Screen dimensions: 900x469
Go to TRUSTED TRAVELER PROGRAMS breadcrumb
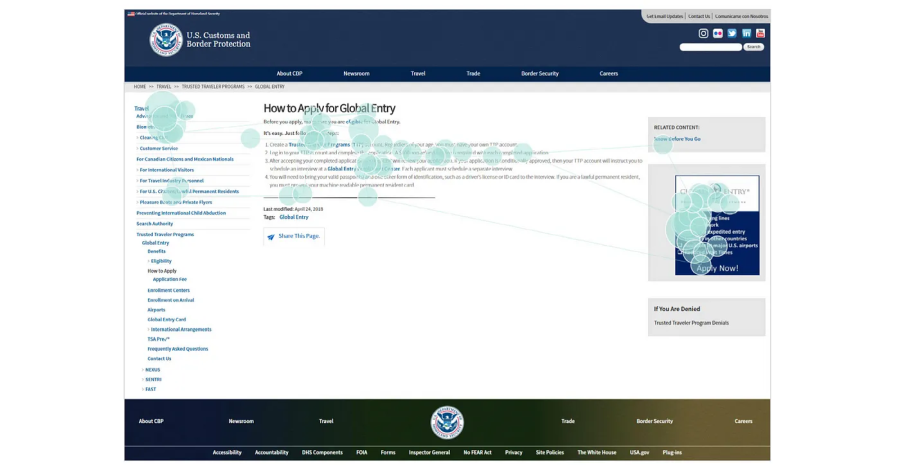(x=213, y=87)
